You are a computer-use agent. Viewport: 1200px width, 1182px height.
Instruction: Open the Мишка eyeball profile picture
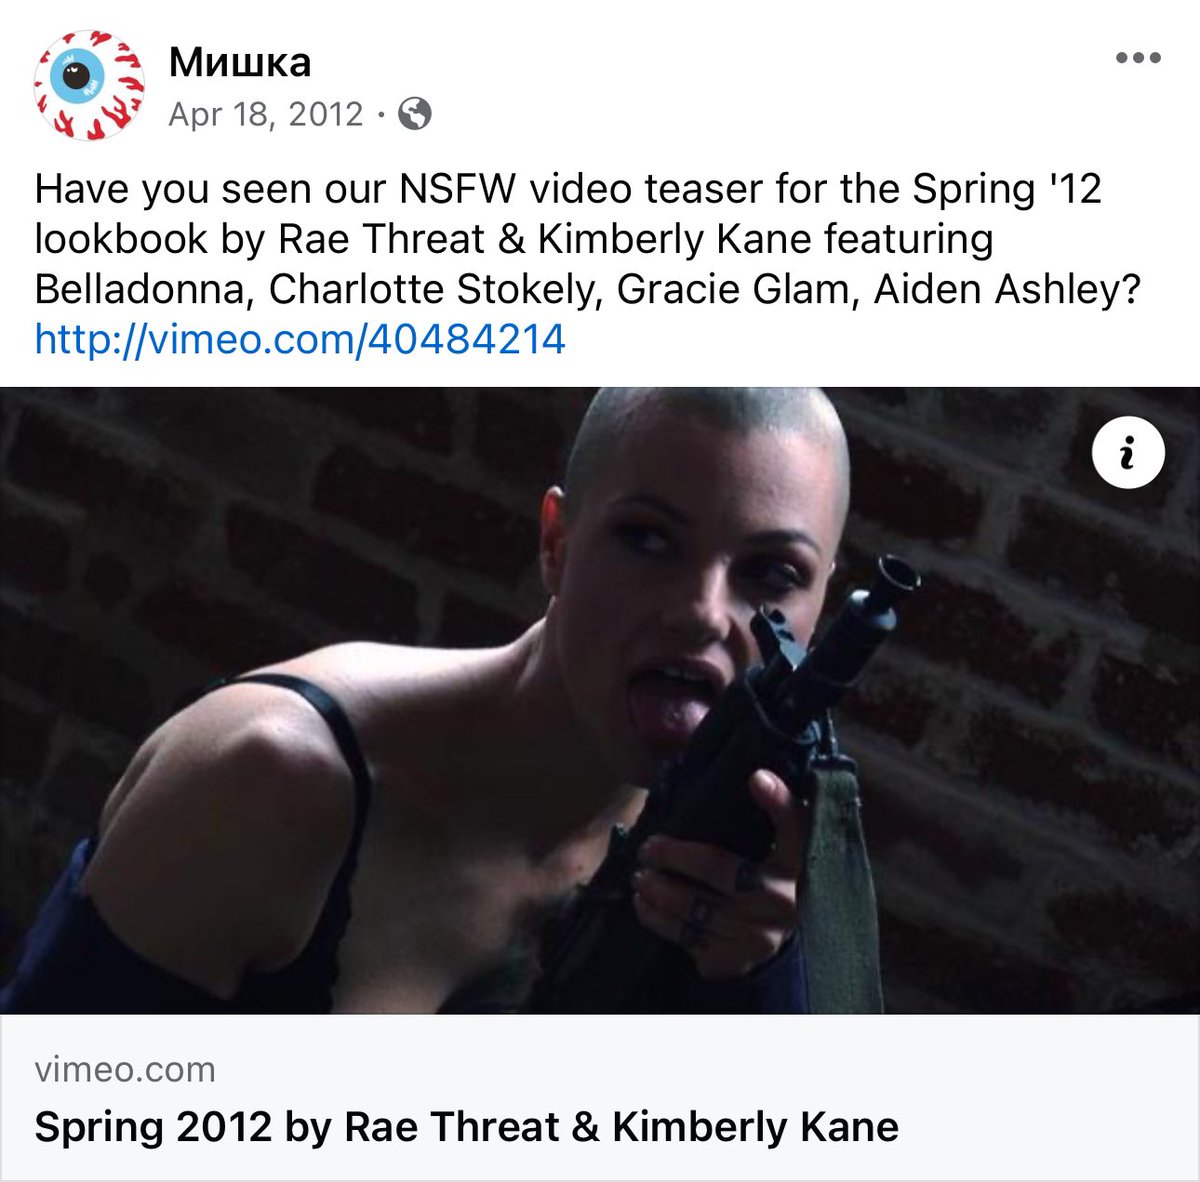tap(89, 84)
